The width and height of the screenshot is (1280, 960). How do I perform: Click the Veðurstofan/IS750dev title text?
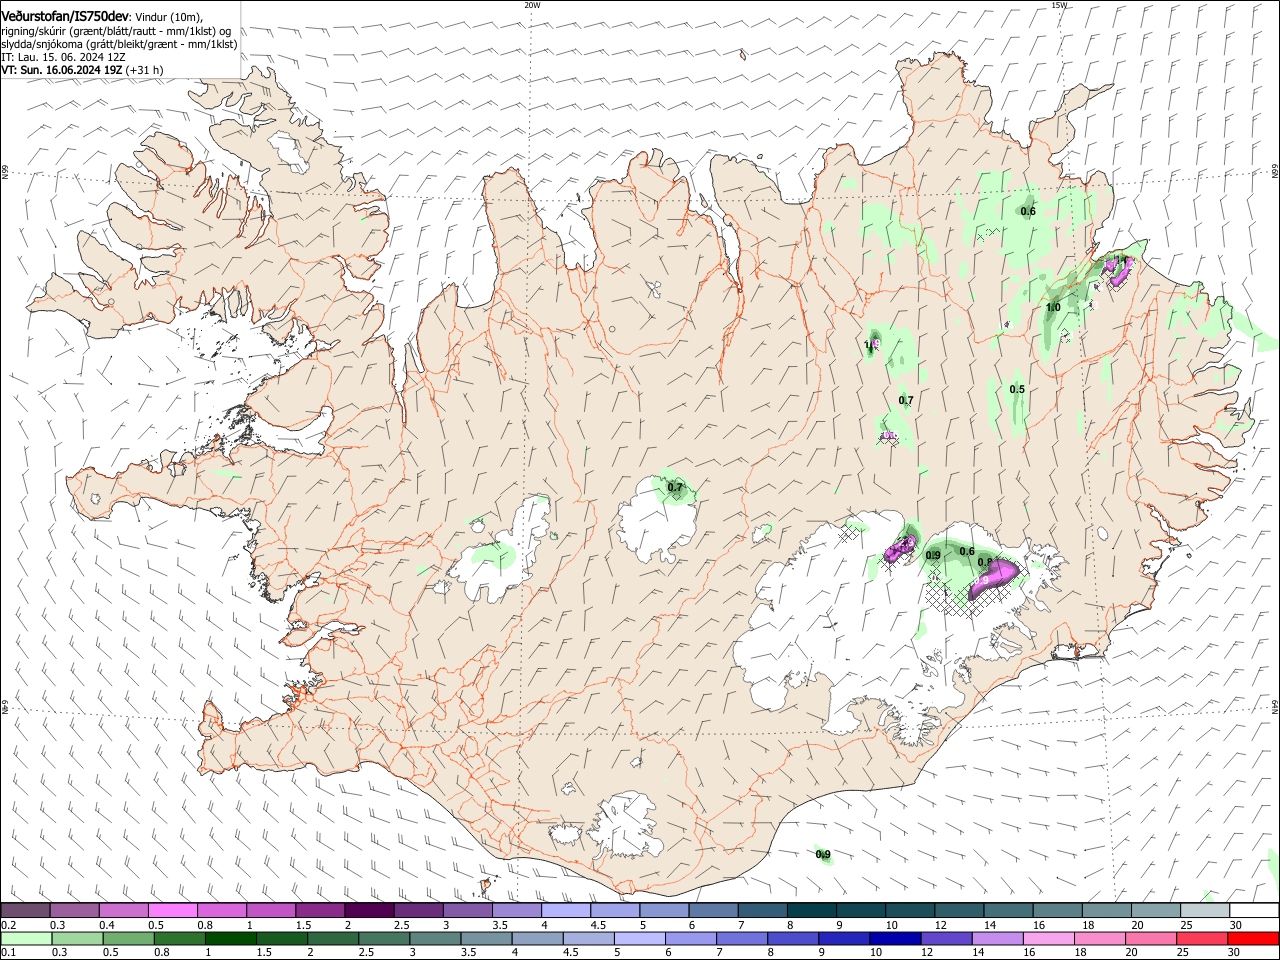(x=65, y=15)
